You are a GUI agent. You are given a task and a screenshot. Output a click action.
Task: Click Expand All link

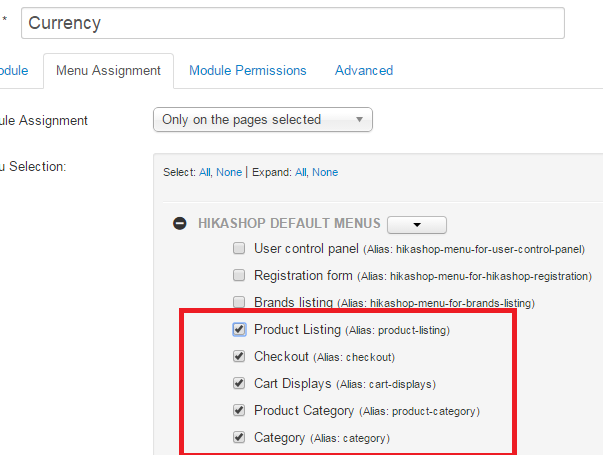click(301, 172)
